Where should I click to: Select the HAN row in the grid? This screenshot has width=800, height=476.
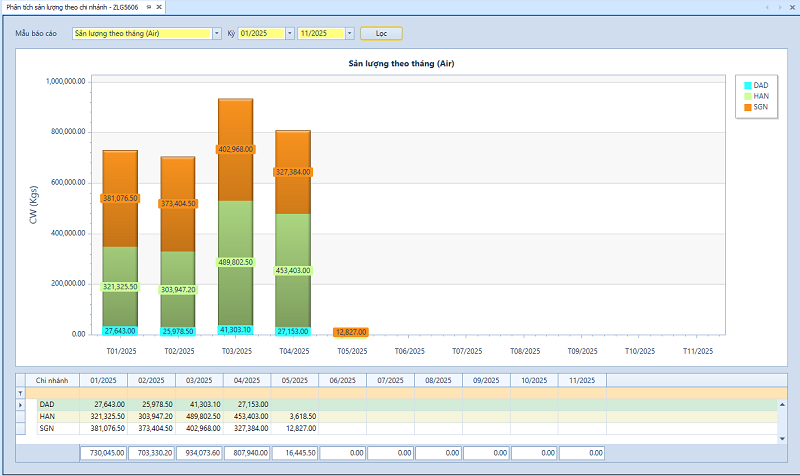point(48,416)
